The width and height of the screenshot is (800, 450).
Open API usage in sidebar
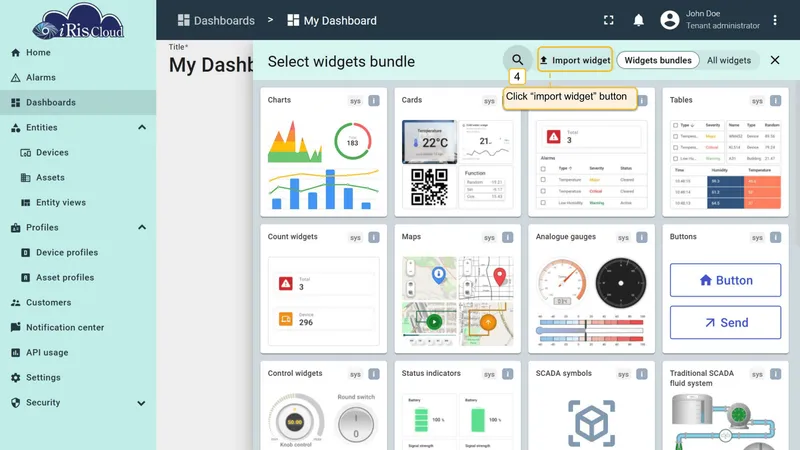[78, 353]
